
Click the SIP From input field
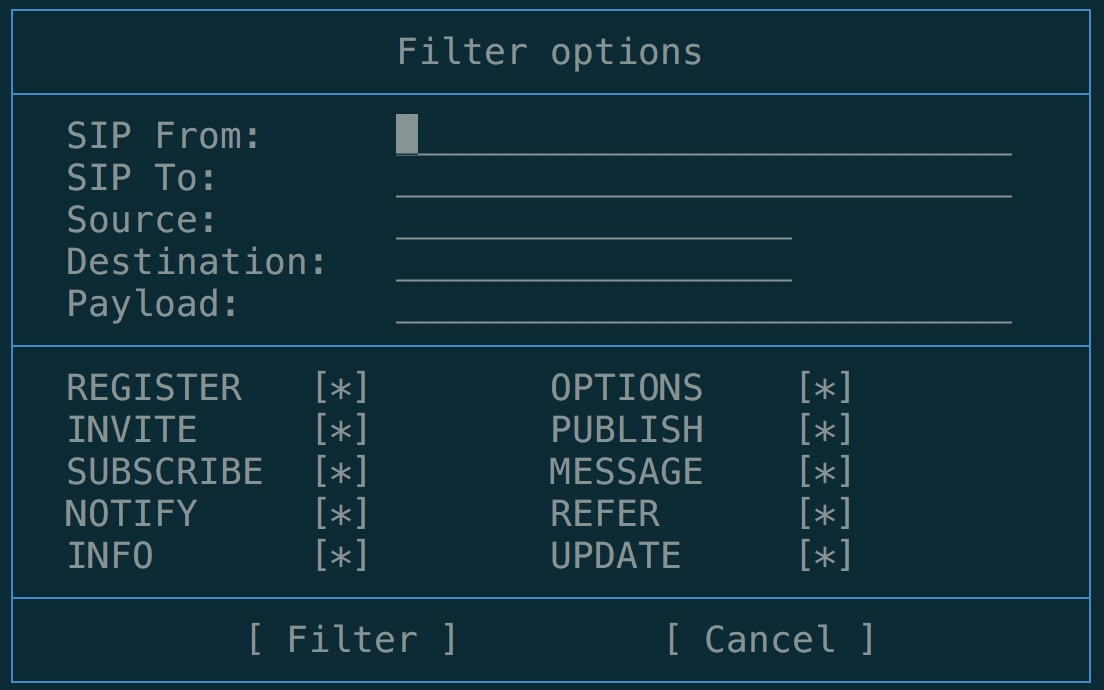703,136
